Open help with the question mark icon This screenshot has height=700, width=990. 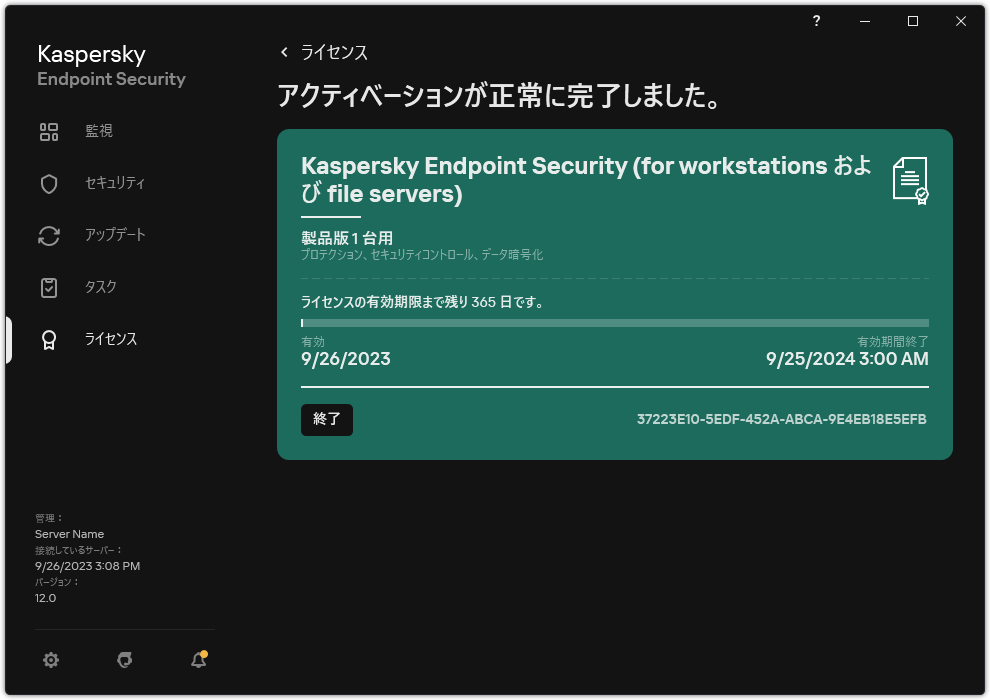point(816,20)
